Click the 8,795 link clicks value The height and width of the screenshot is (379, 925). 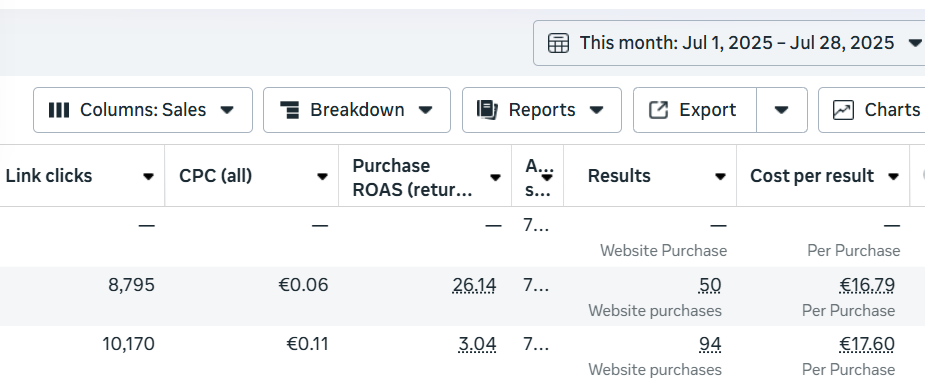click(131, 285)
